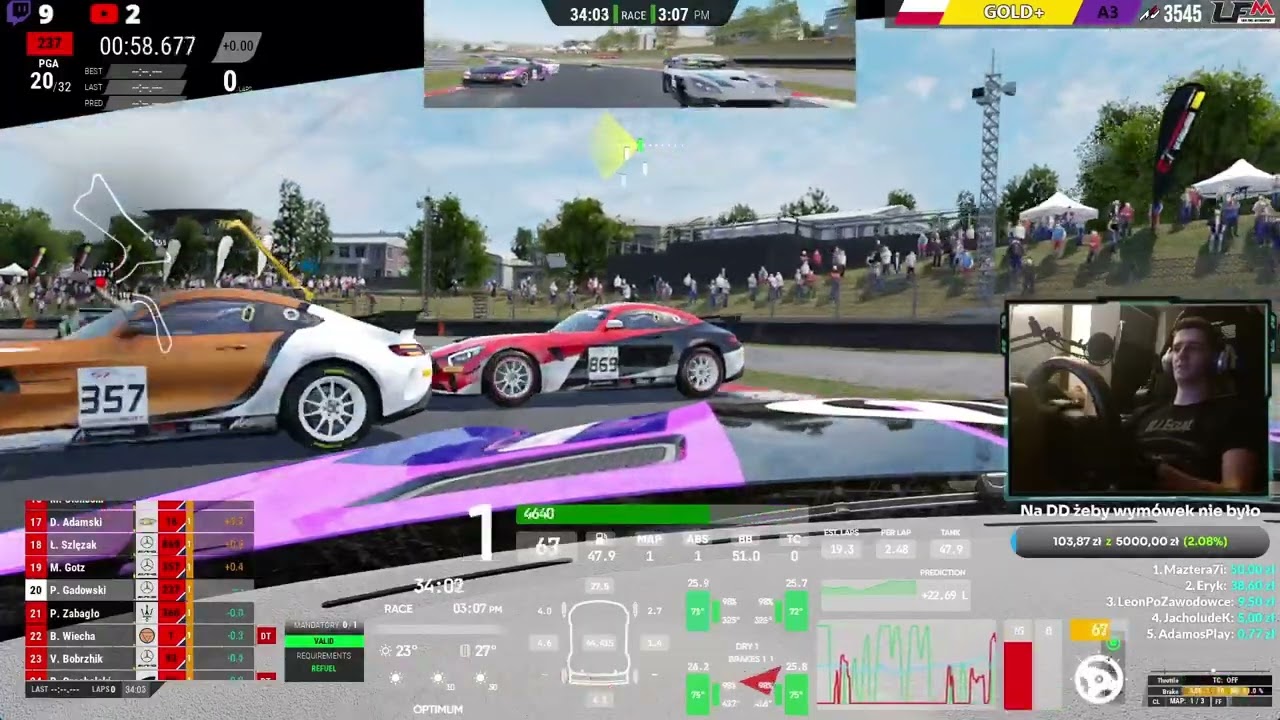Screen dimensions: 1280x720
Task: Click the car damage outline diagram
Action: click(x=599, y=643)
